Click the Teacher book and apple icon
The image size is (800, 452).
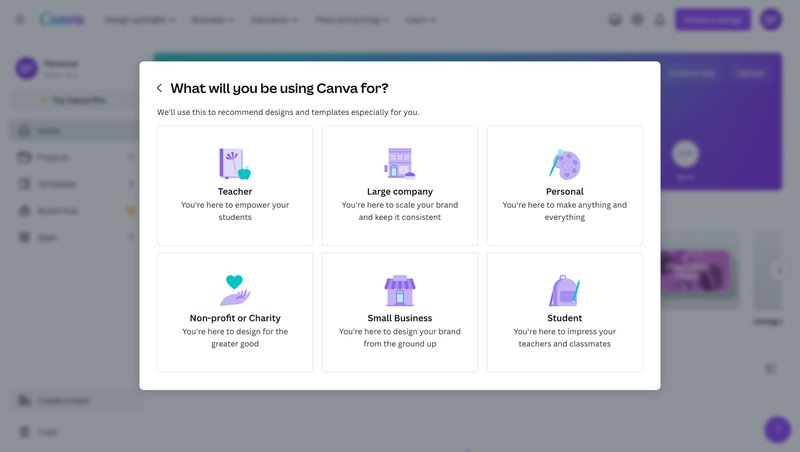click(234, 163)
